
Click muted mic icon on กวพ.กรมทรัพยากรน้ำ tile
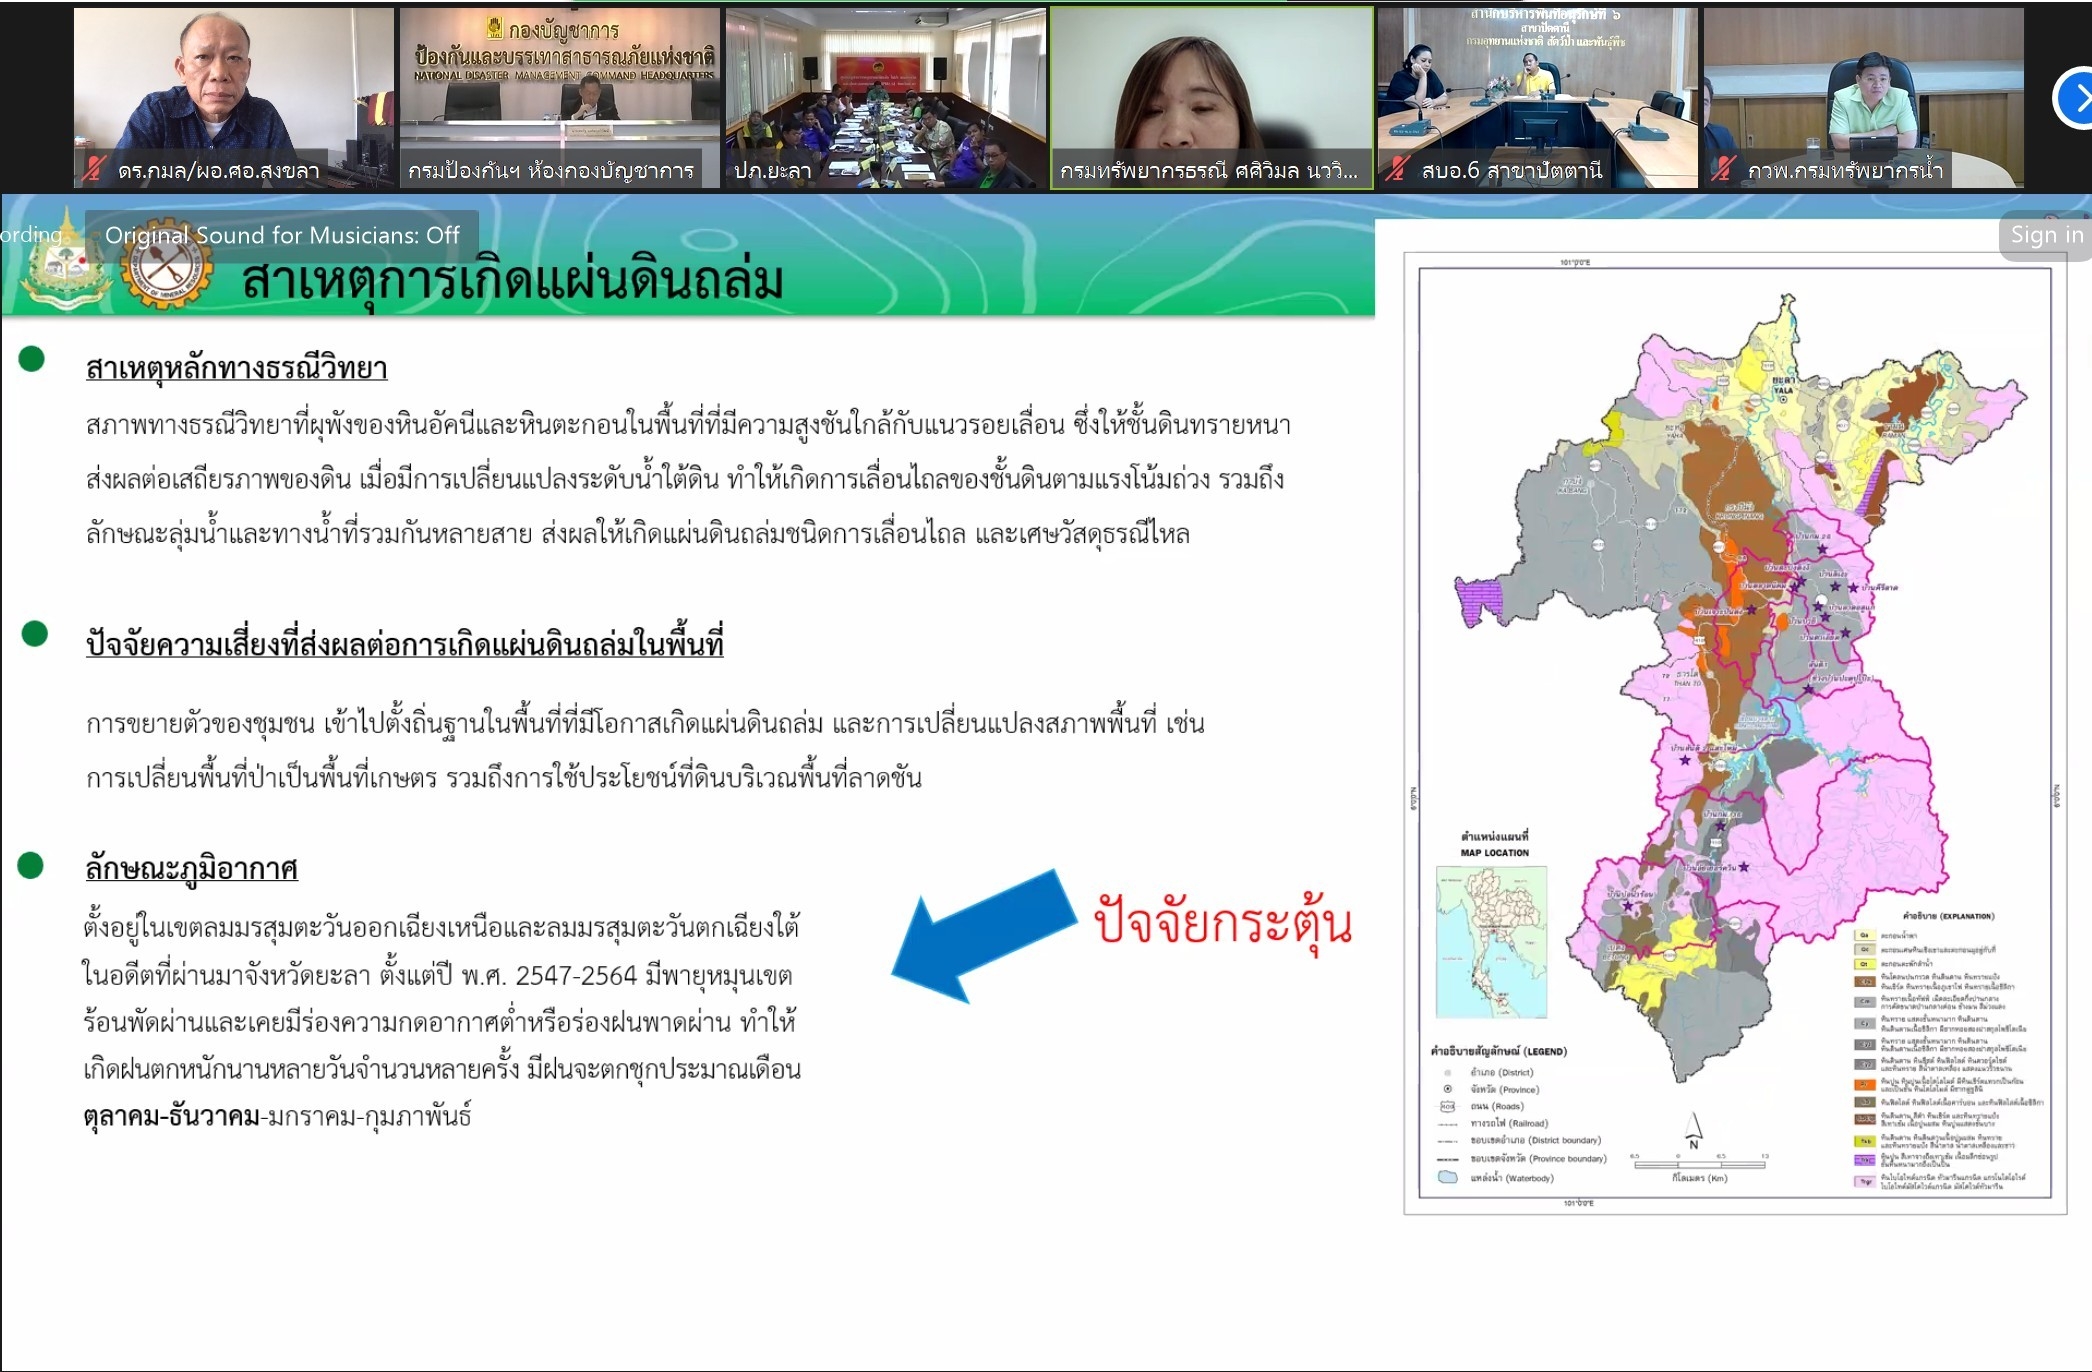(1723, 170)
